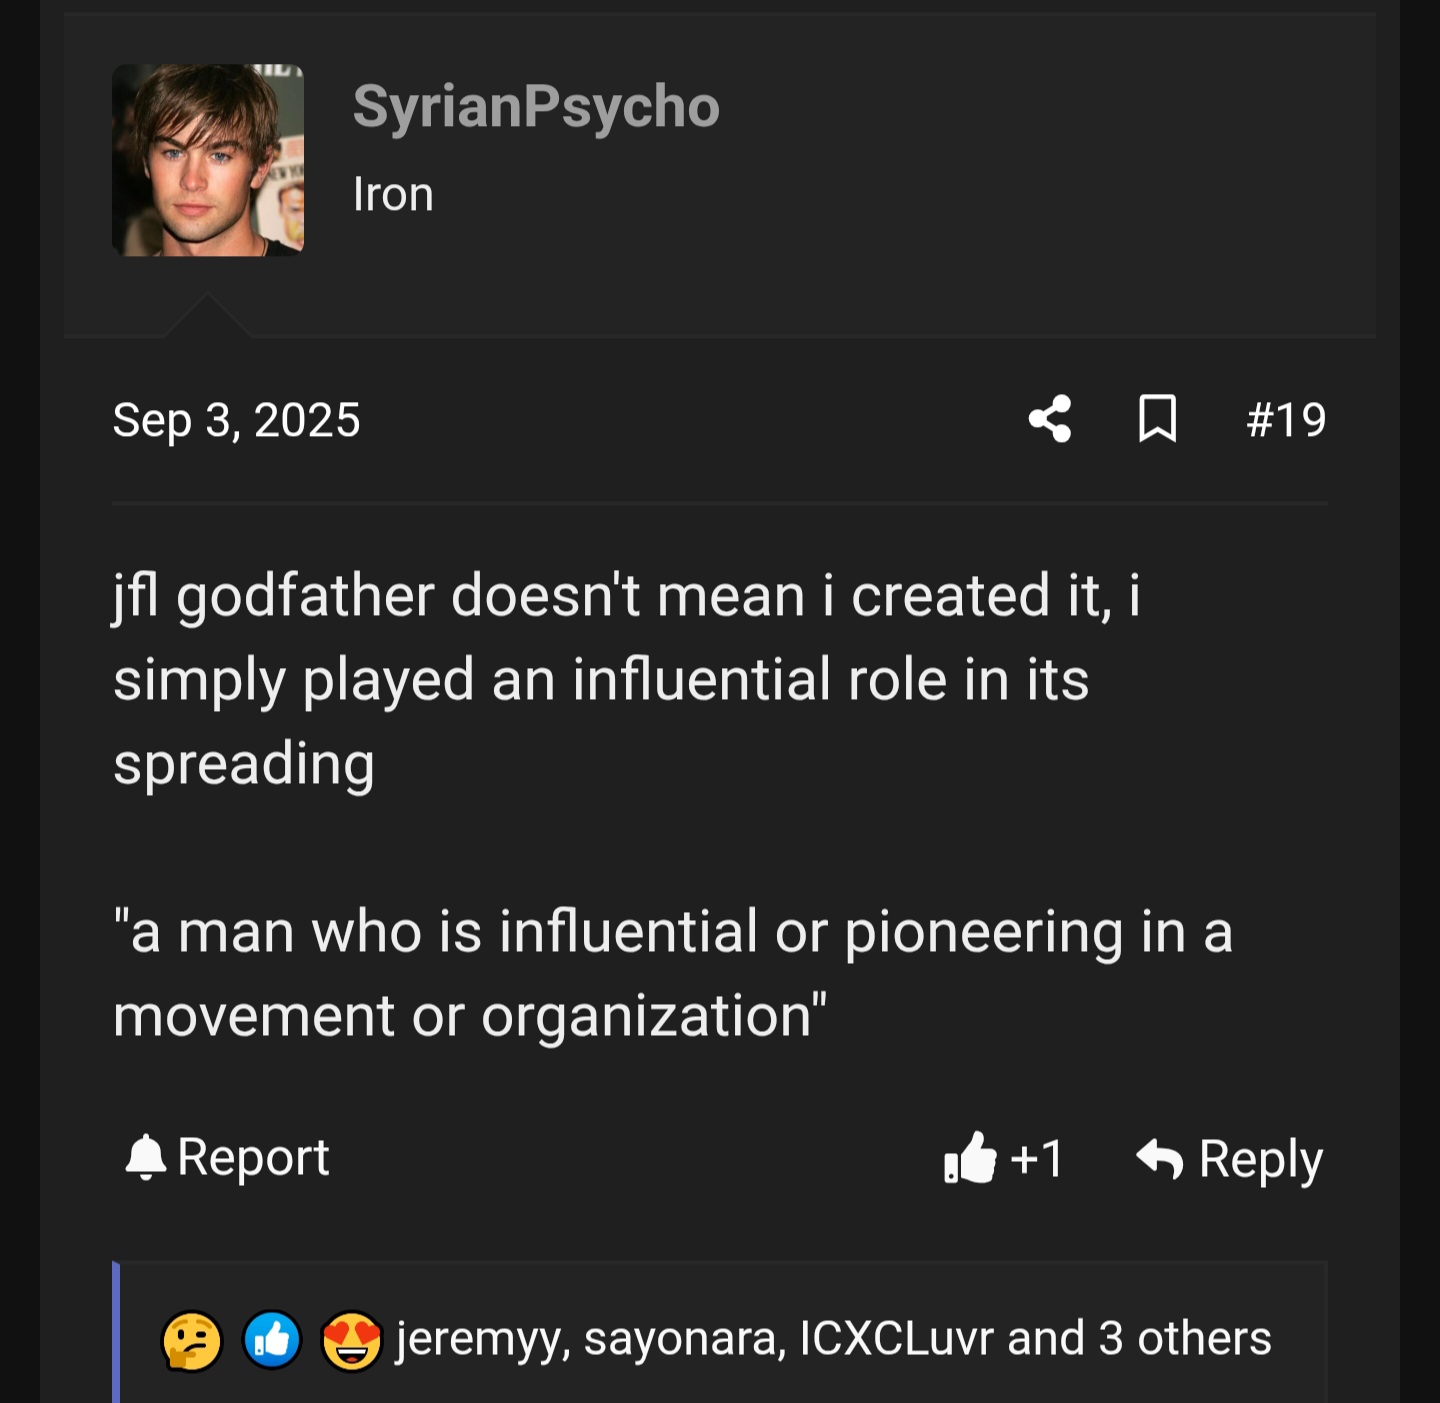
Task: Open jeremyy's profile from reactions list
Action: 482,1339
